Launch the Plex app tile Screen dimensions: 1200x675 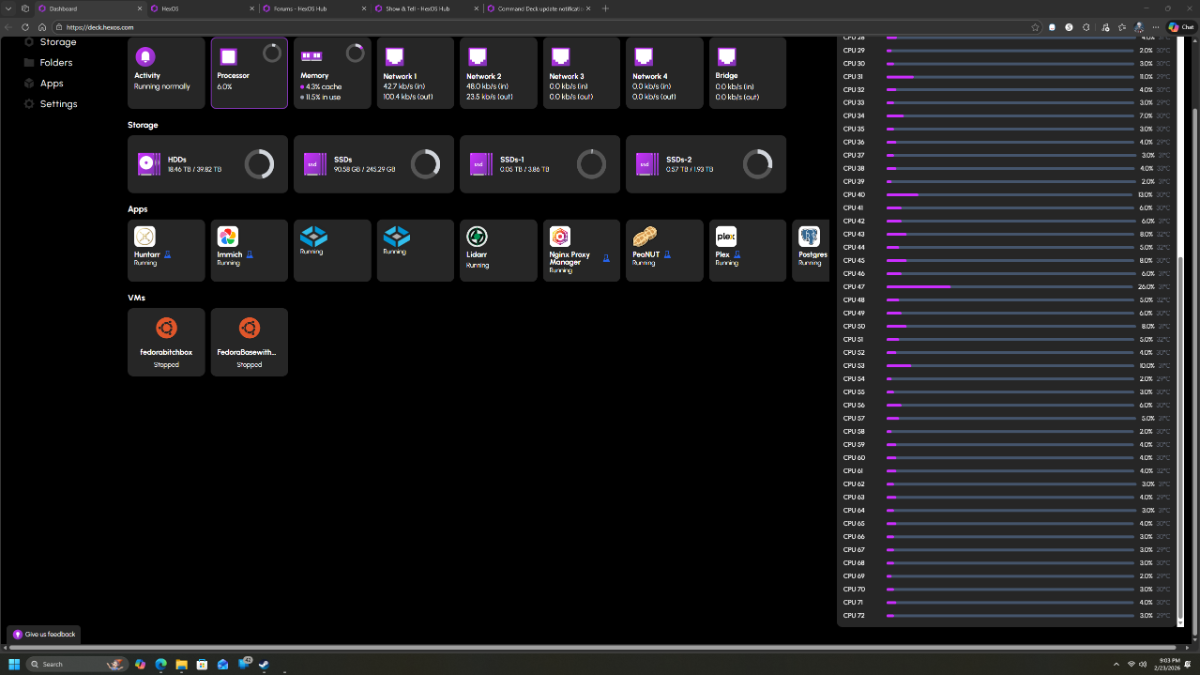coord(747,250)
